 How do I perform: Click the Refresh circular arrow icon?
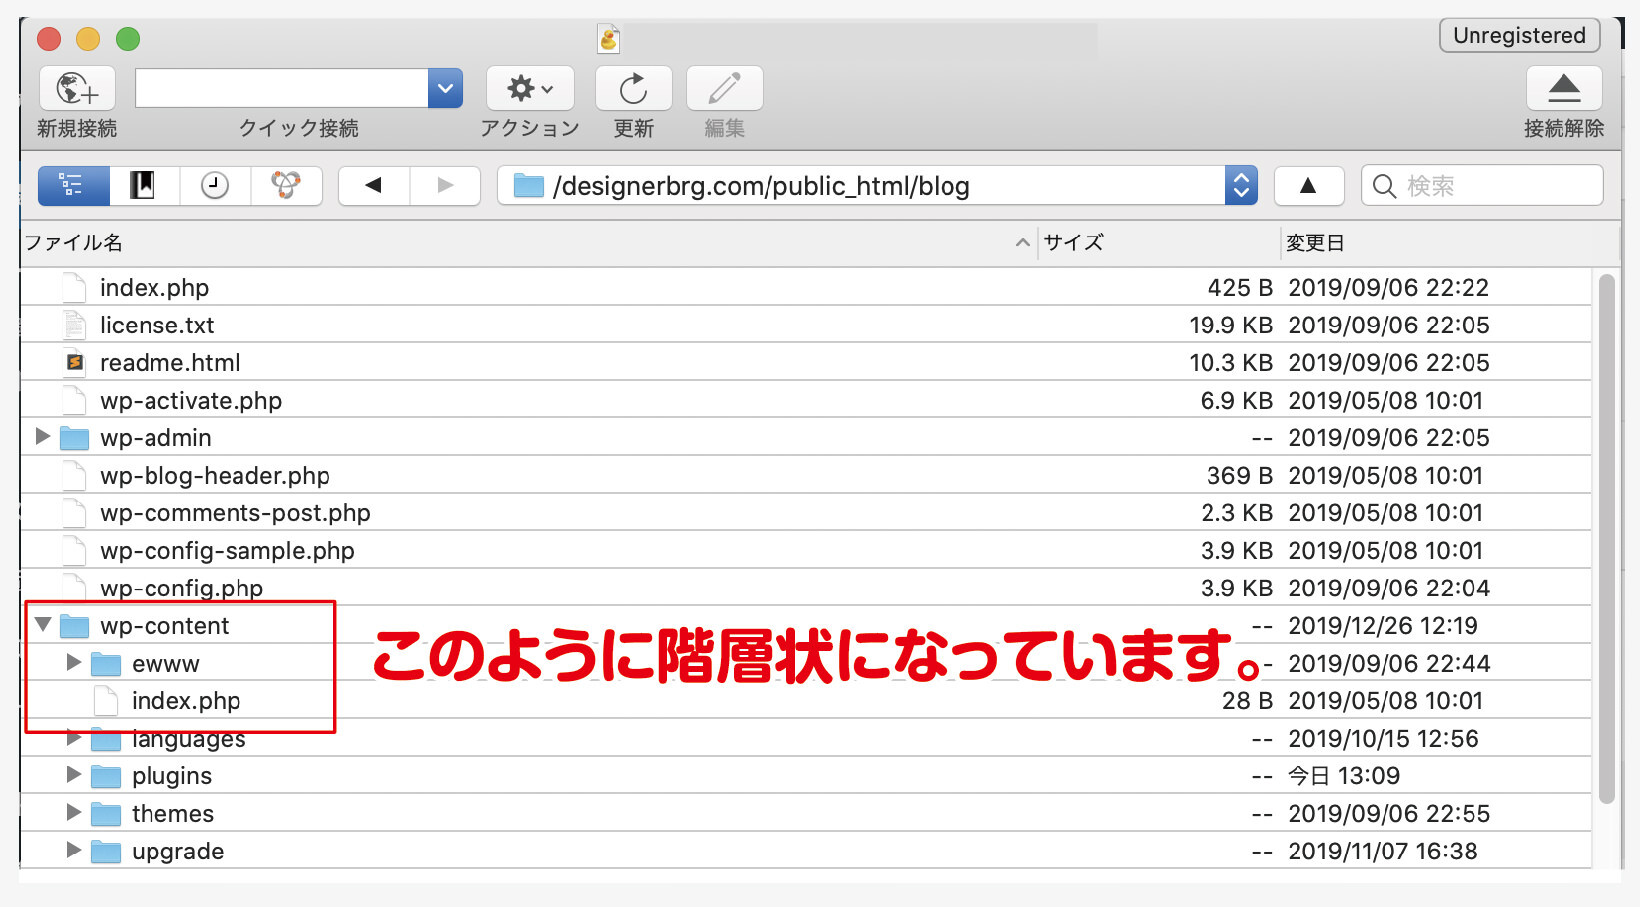pos(633,89)
